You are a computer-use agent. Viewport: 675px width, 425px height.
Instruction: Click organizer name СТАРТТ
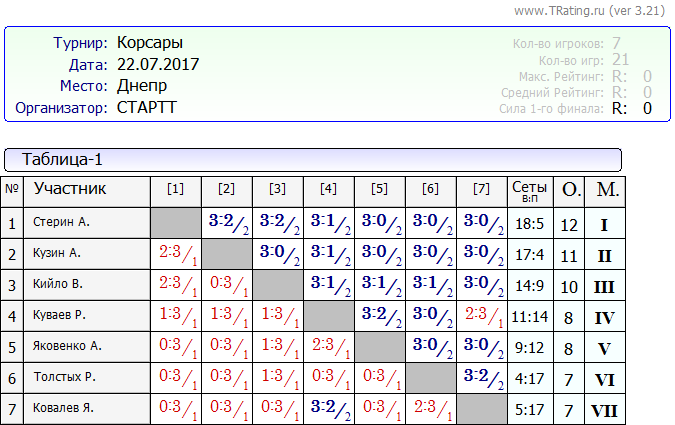[146, 107]
